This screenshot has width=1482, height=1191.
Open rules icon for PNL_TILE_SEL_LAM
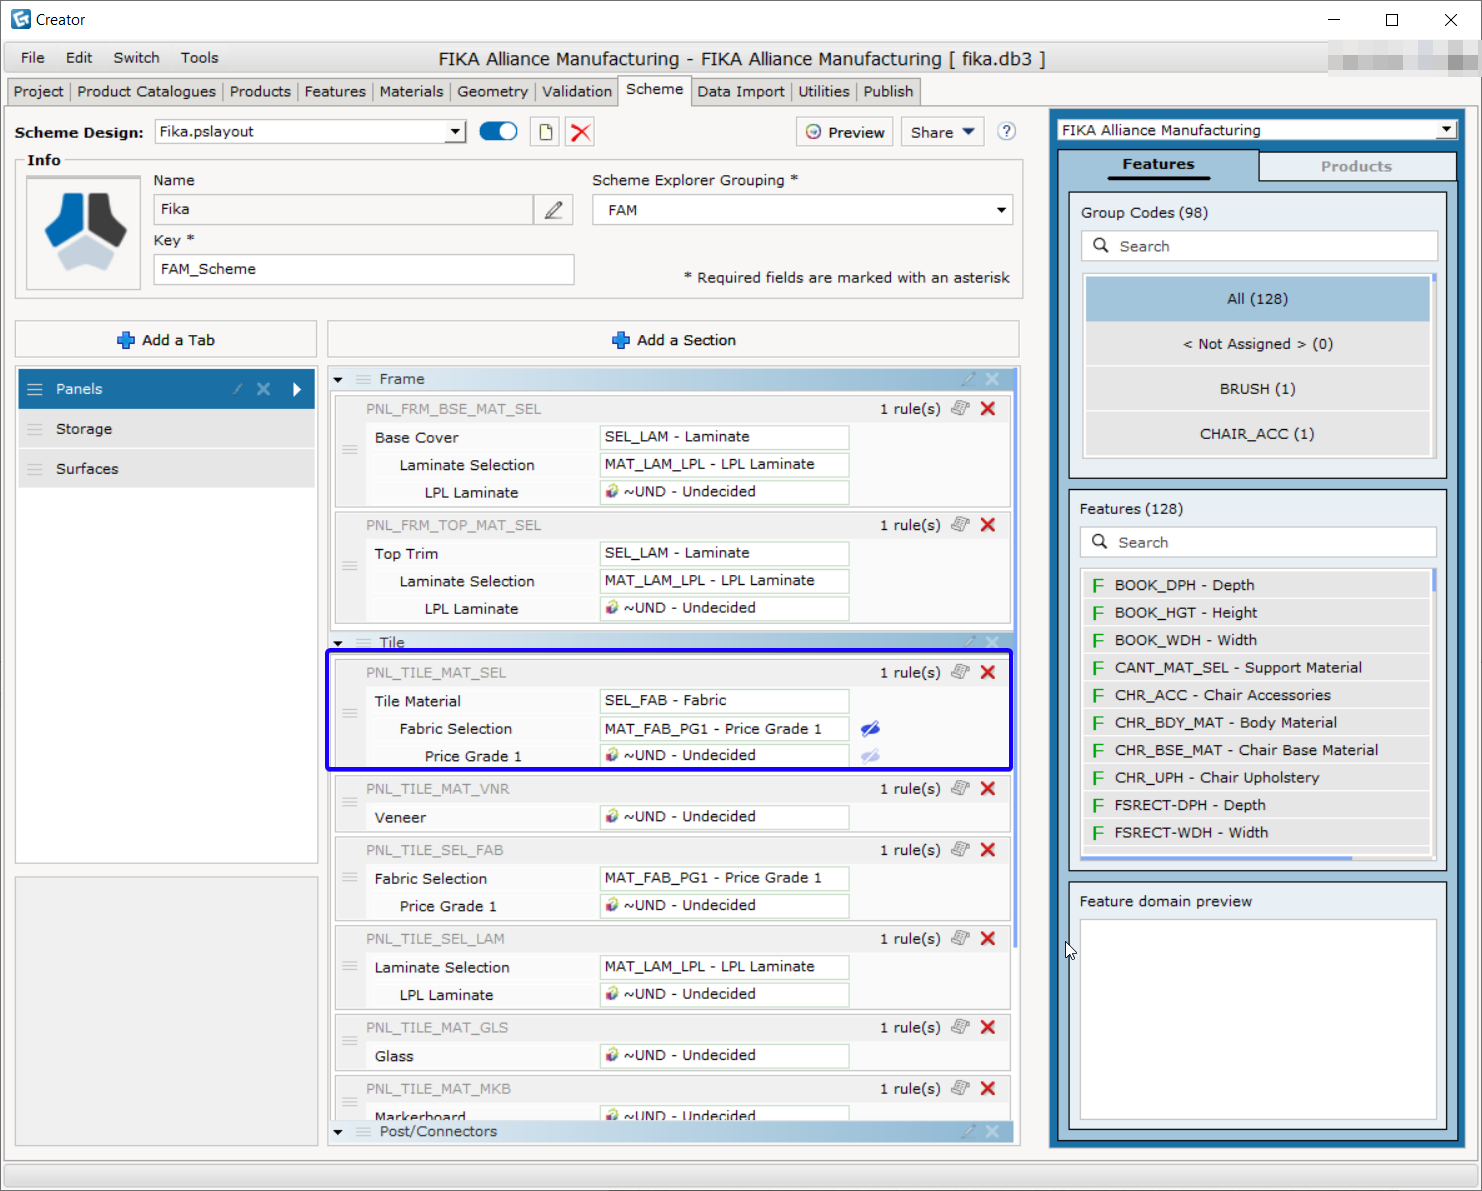961,938
